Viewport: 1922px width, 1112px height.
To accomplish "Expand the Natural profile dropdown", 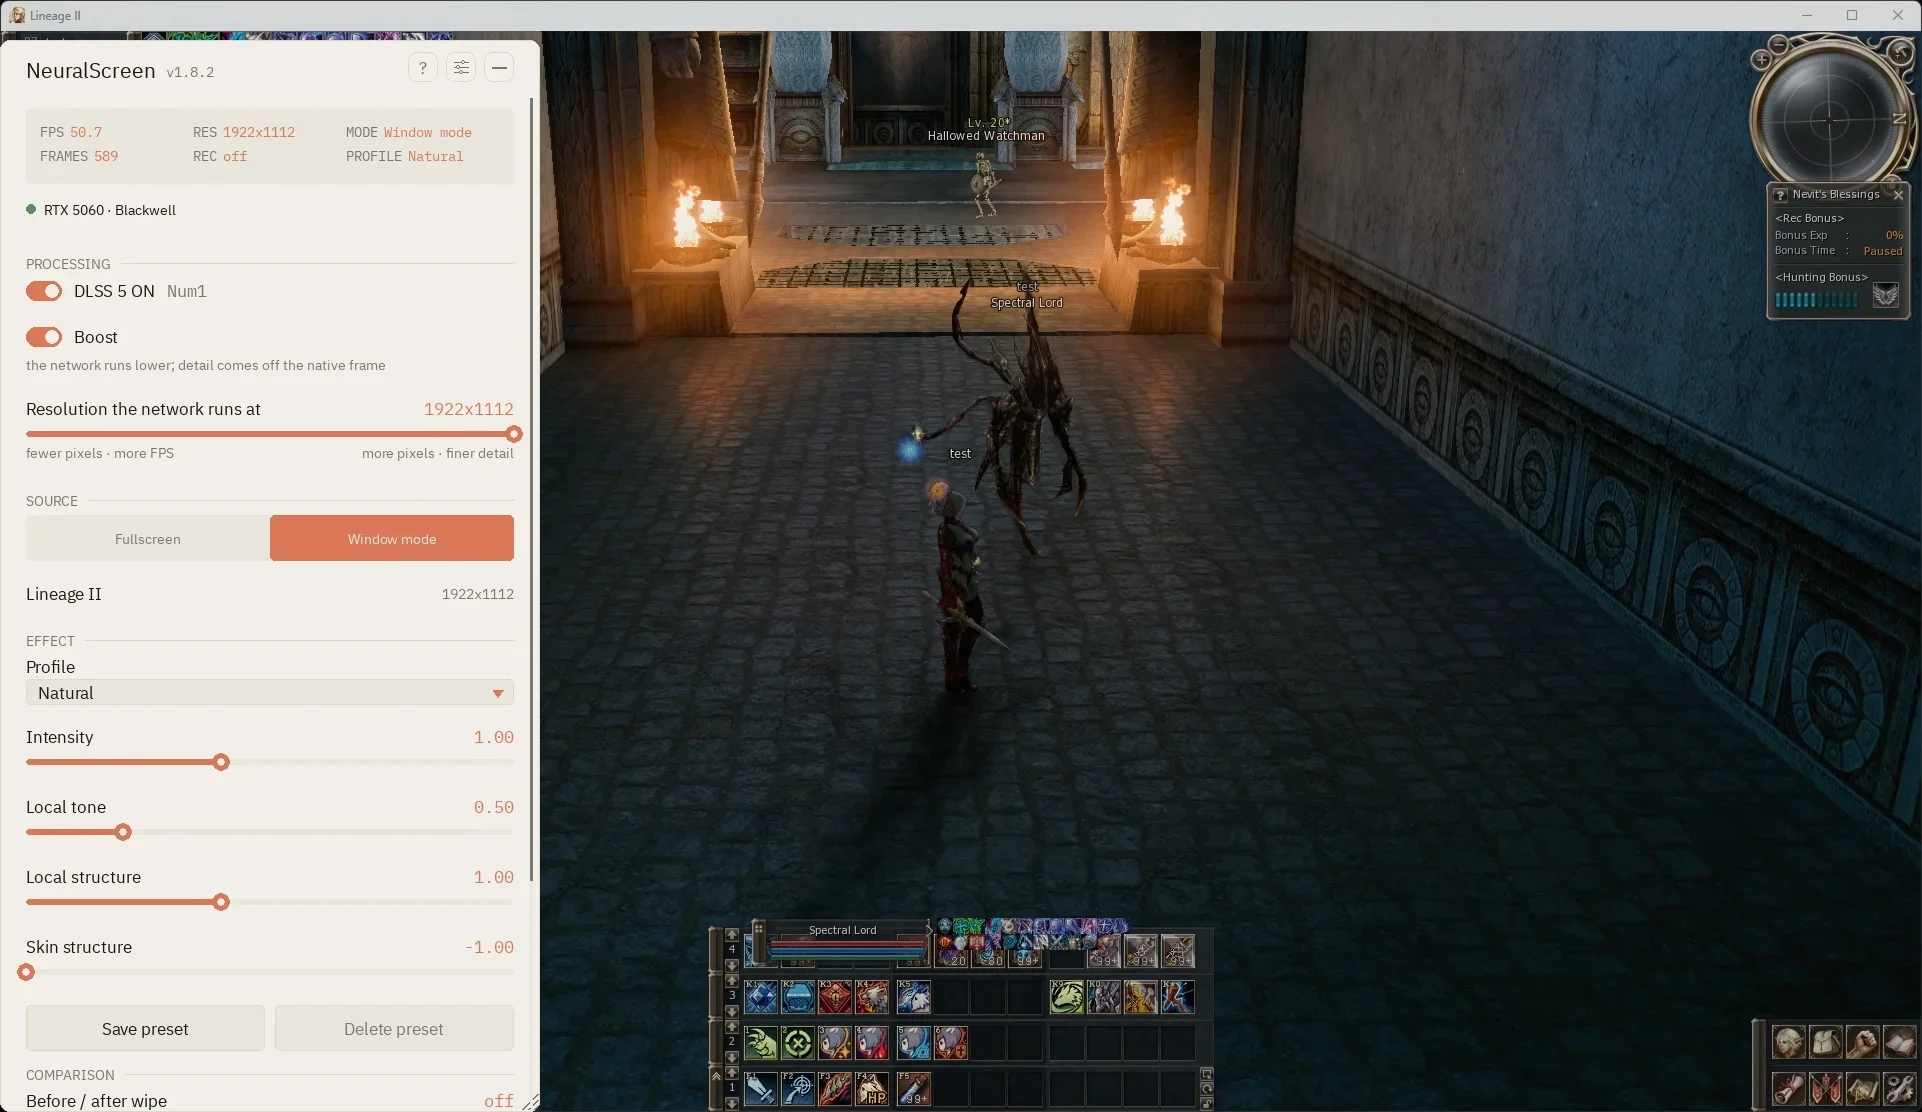I will (x=270, y=693).
